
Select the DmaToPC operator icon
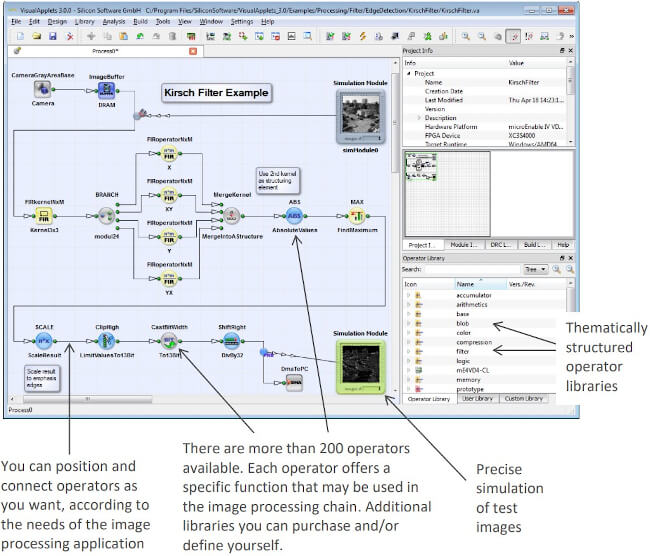[294, 381]
